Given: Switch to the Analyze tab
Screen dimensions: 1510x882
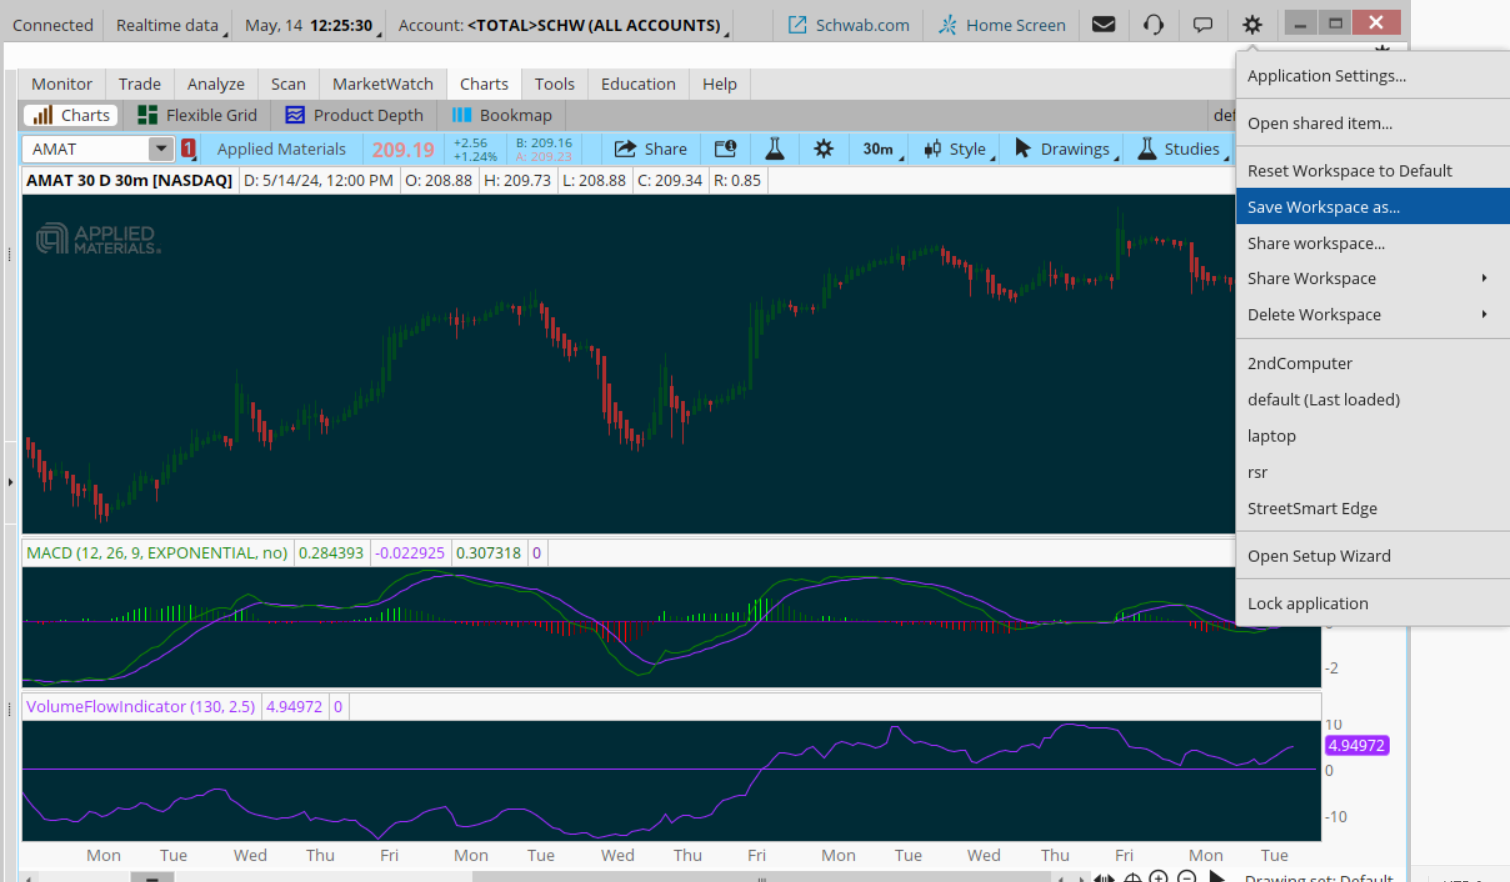Looking at the screenshot, I should tap(216, 84).
